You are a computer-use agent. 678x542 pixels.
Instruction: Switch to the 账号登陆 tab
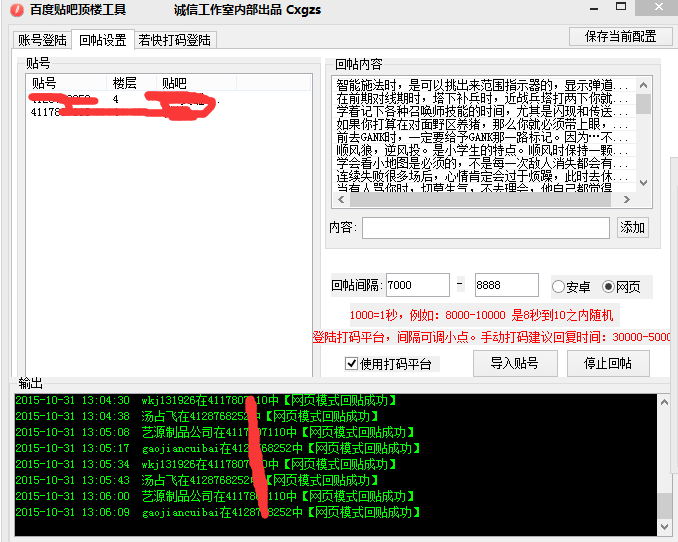pos(42,40)
